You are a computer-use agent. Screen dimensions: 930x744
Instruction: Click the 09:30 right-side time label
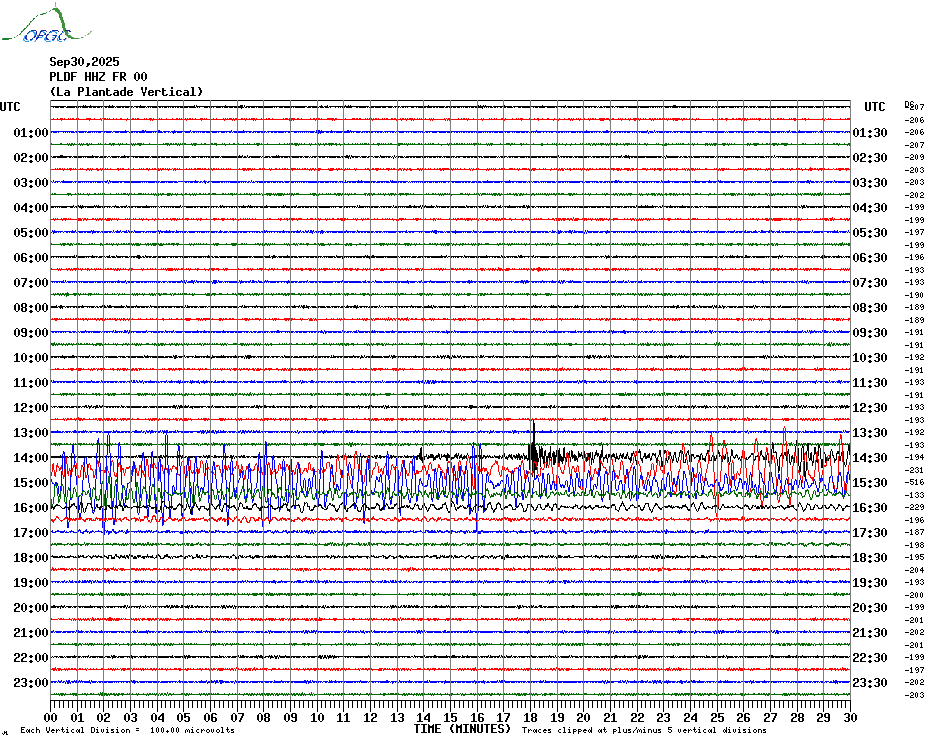click(x=870, y=333)
